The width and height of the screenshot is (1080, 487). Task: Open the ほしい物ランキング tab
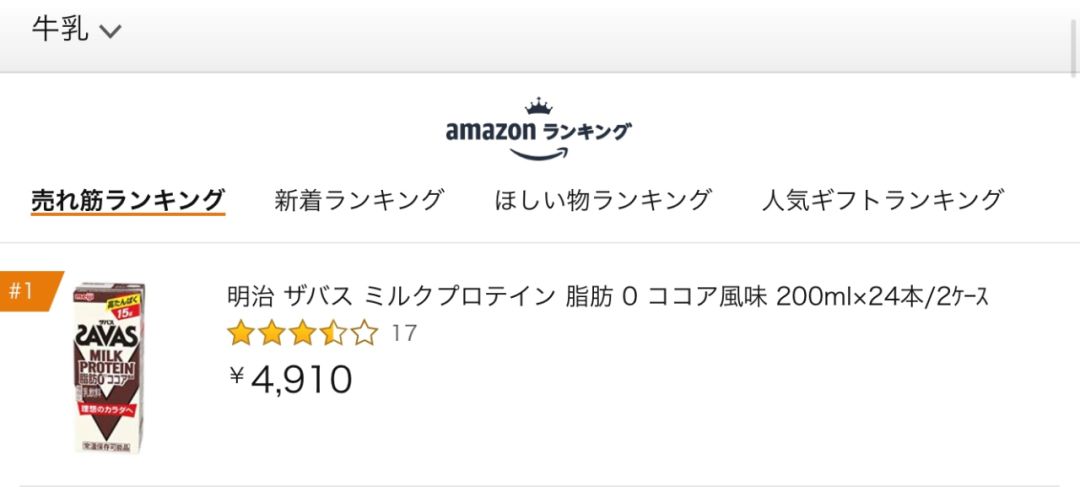click(603, 199)
